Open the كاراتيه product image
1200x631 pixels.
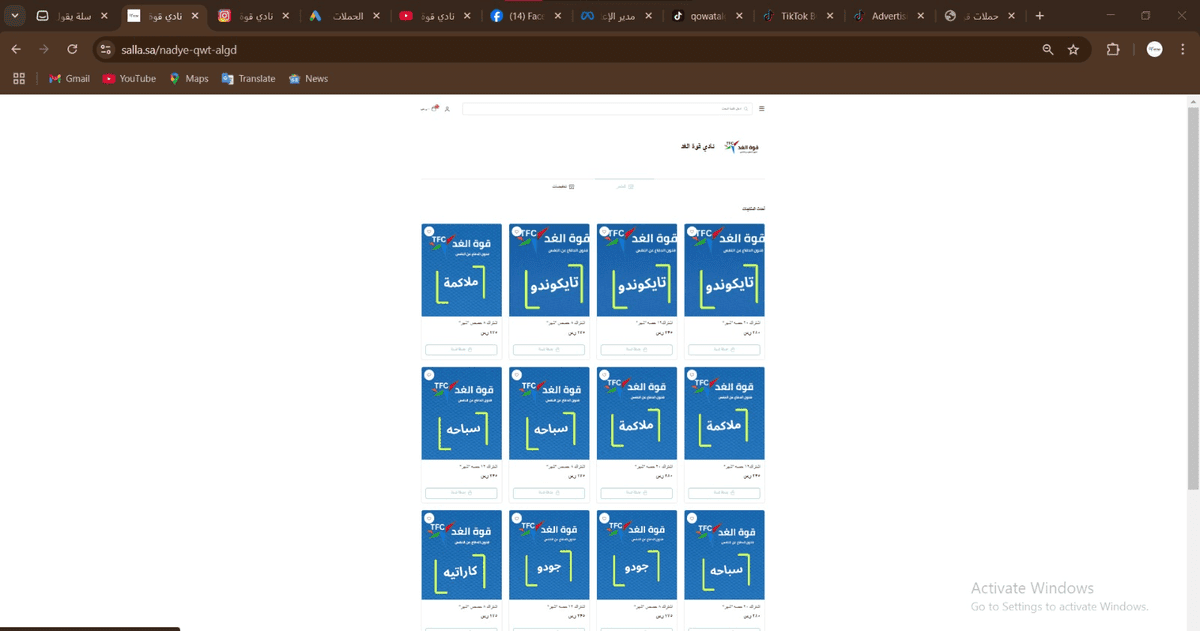click(x=461, y=555)
